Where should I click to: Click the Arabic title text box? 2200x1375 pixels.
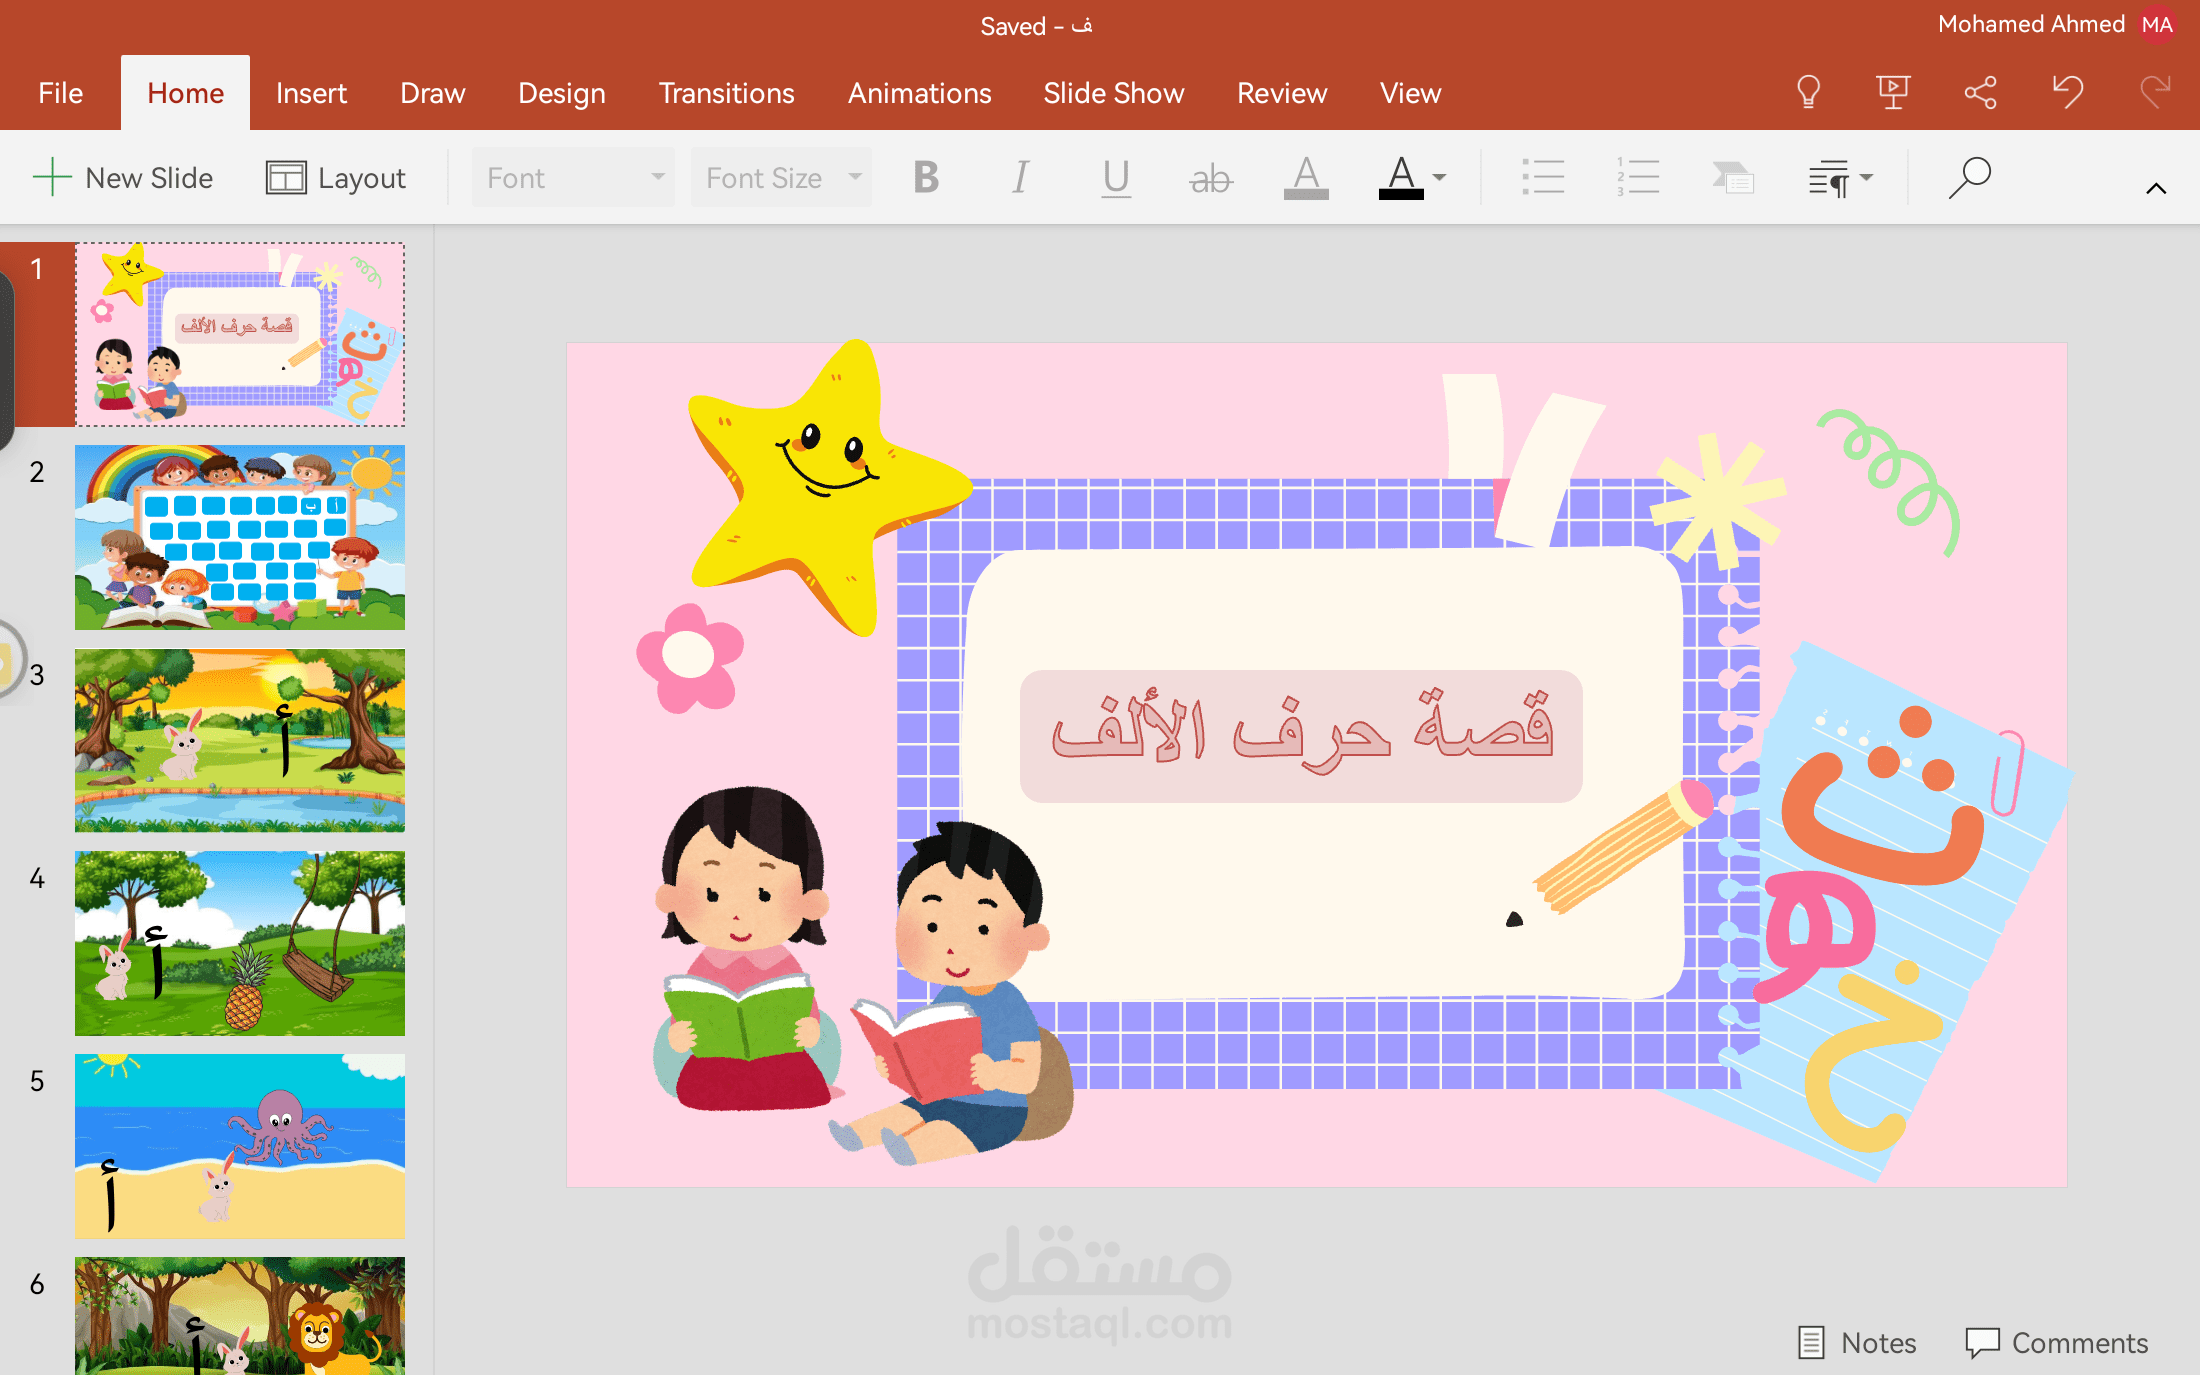(x=1301, y=736)
